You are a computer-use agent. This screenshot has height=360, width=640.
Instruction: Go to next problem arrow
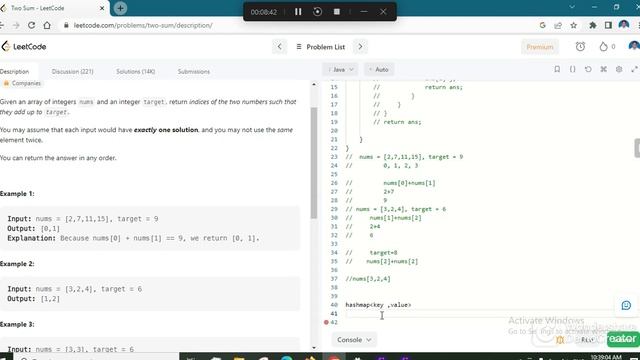(x=360, y=47)
